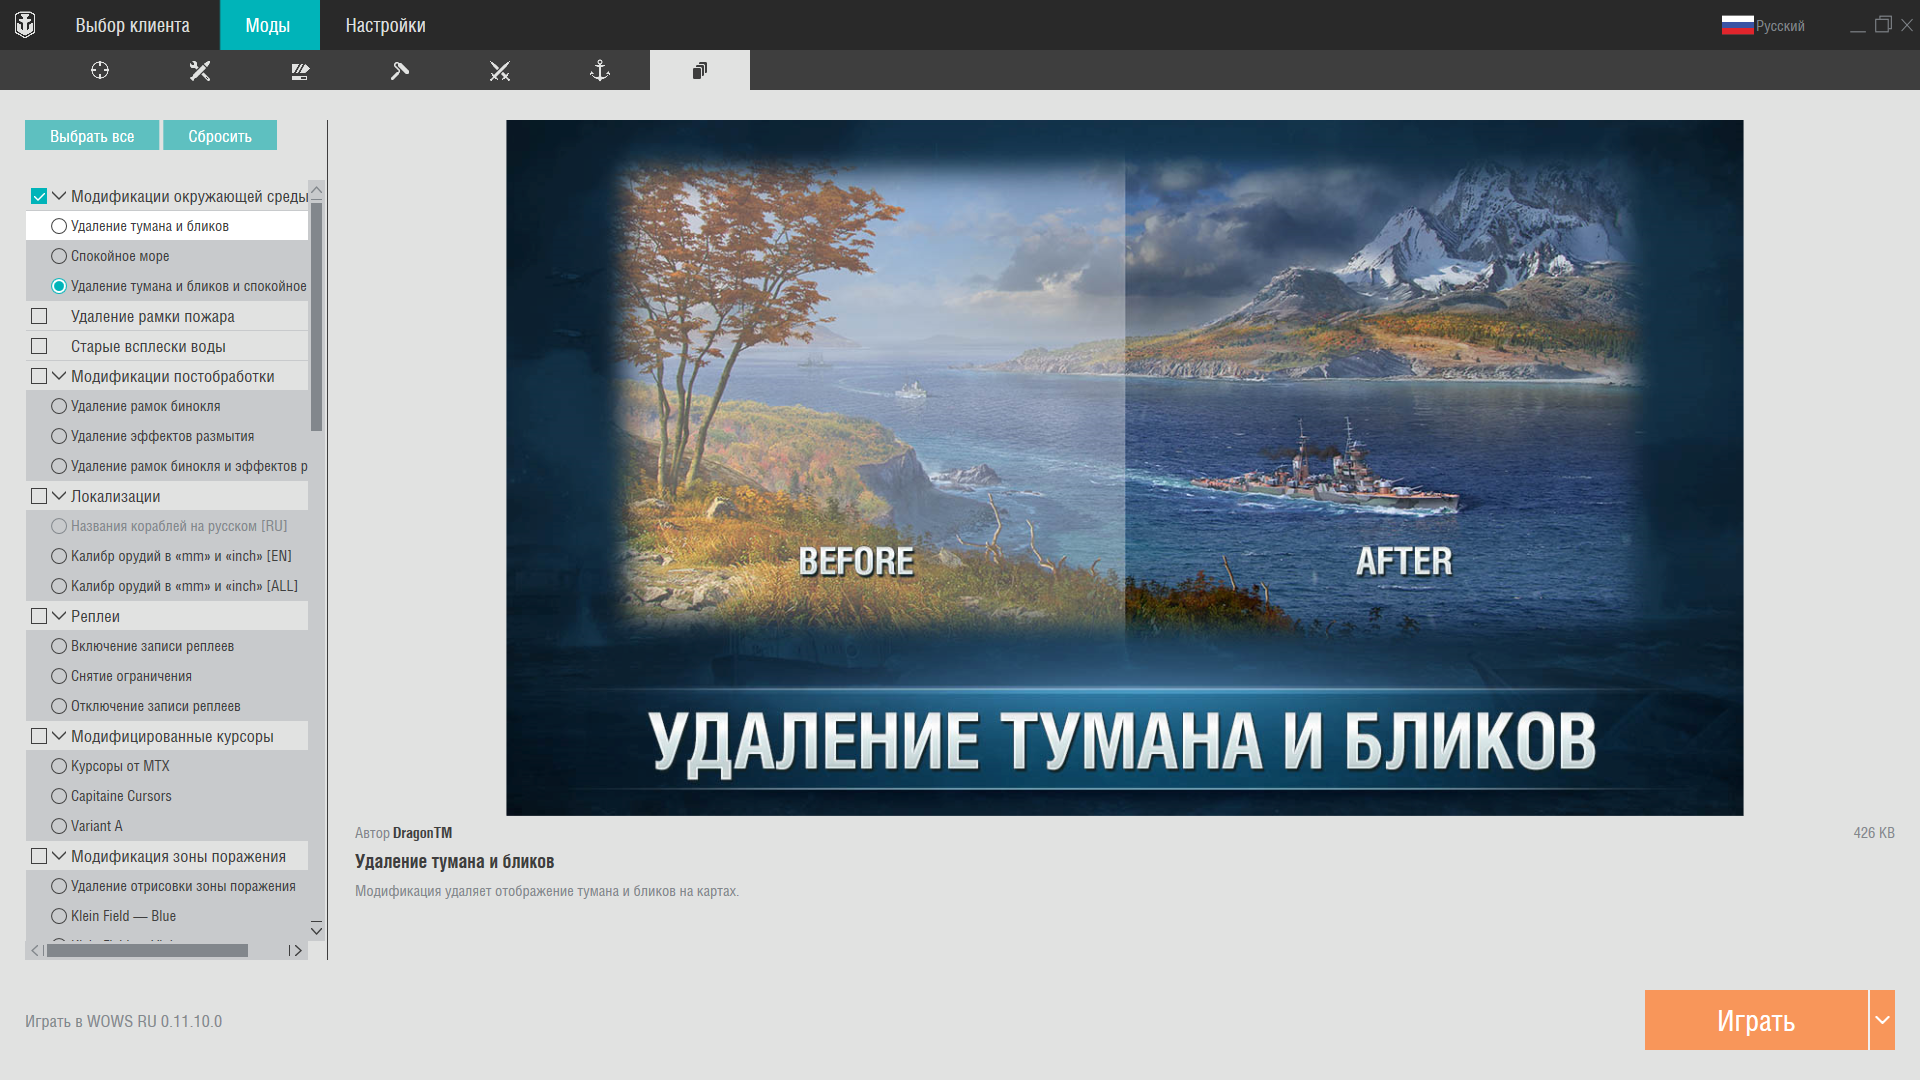Open the crossed swords category tab
This screenshot has width=1920, height=1080.
click(500, 70)
